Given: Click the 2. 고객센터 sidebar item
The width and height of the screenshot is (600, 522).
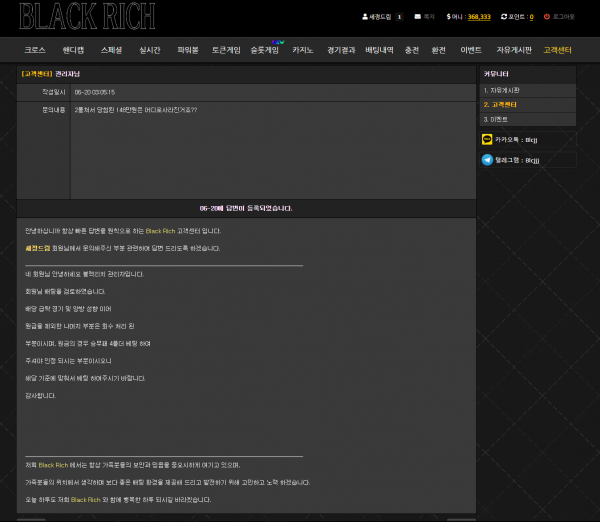Looking at the screenshot, I should pos(500,104).
